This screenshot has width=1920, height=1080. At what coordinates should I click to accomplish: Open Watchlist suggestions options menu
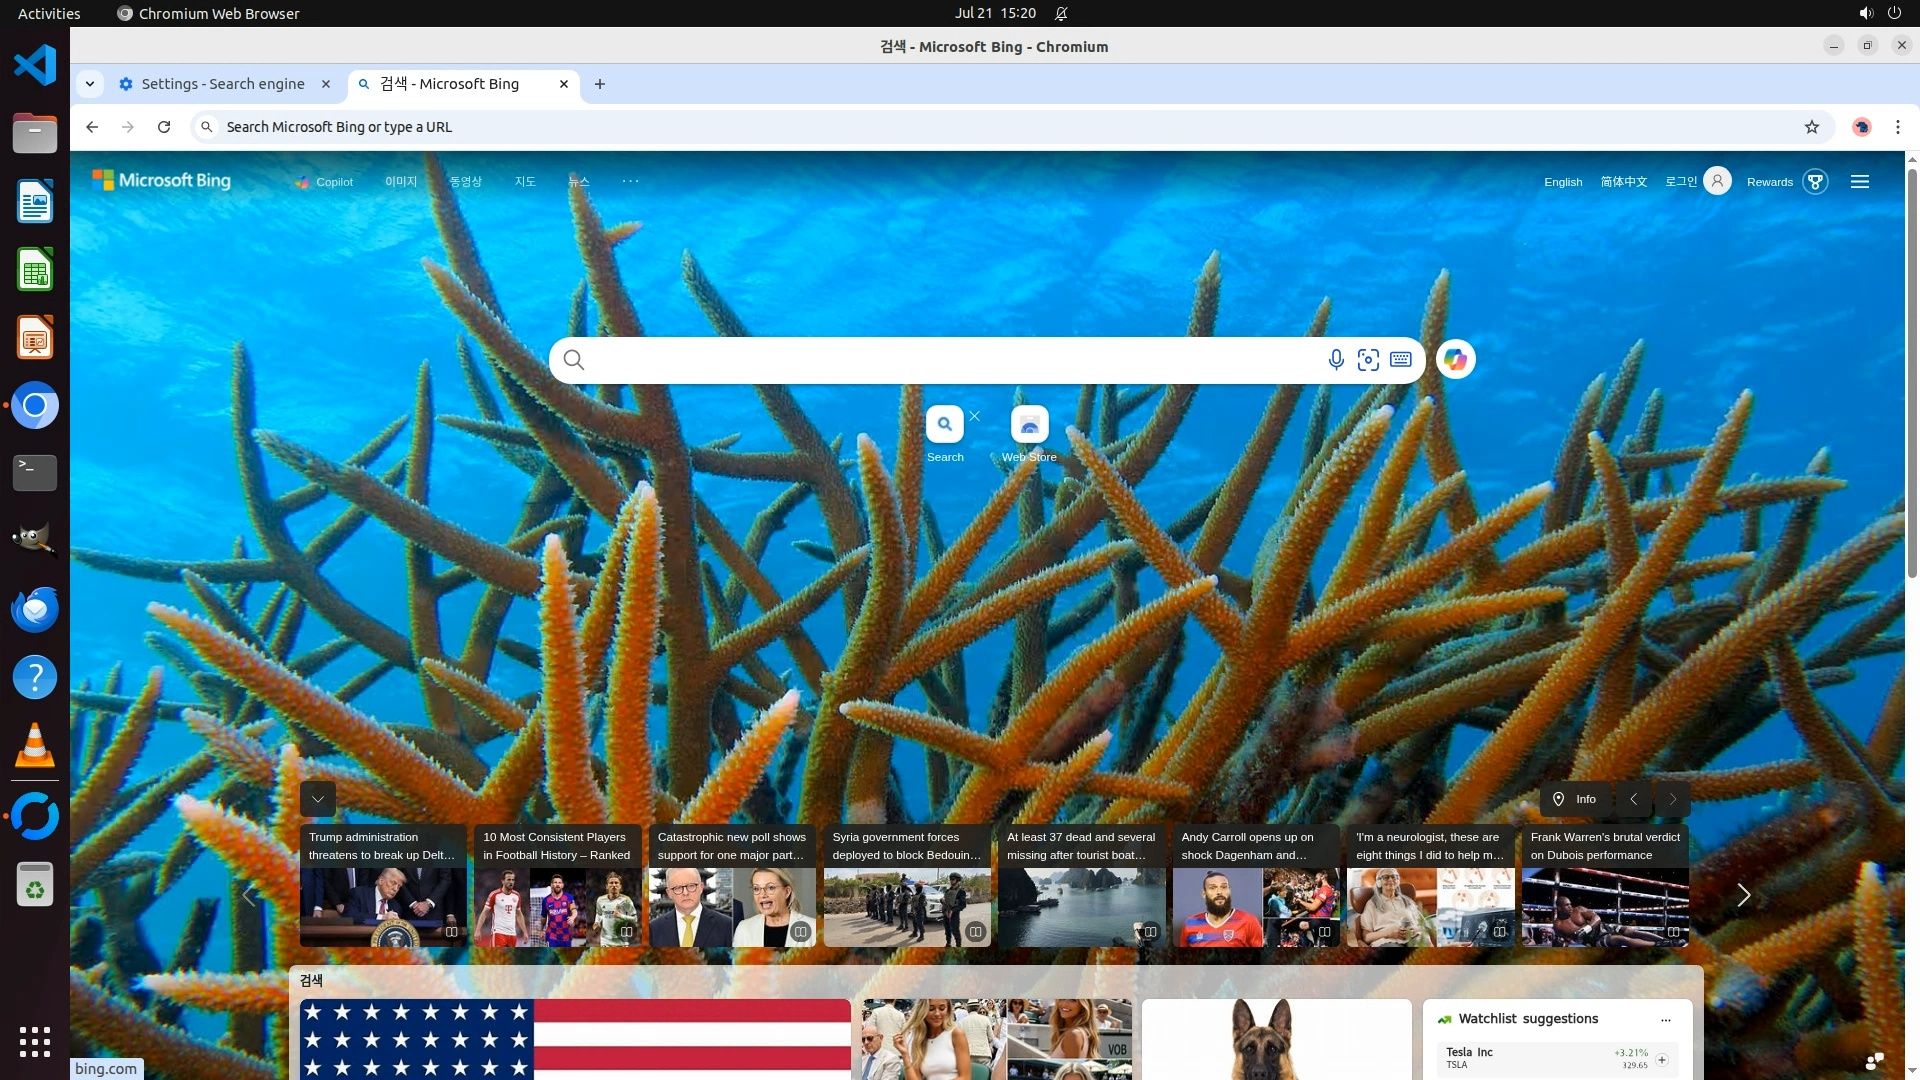1665,1020
